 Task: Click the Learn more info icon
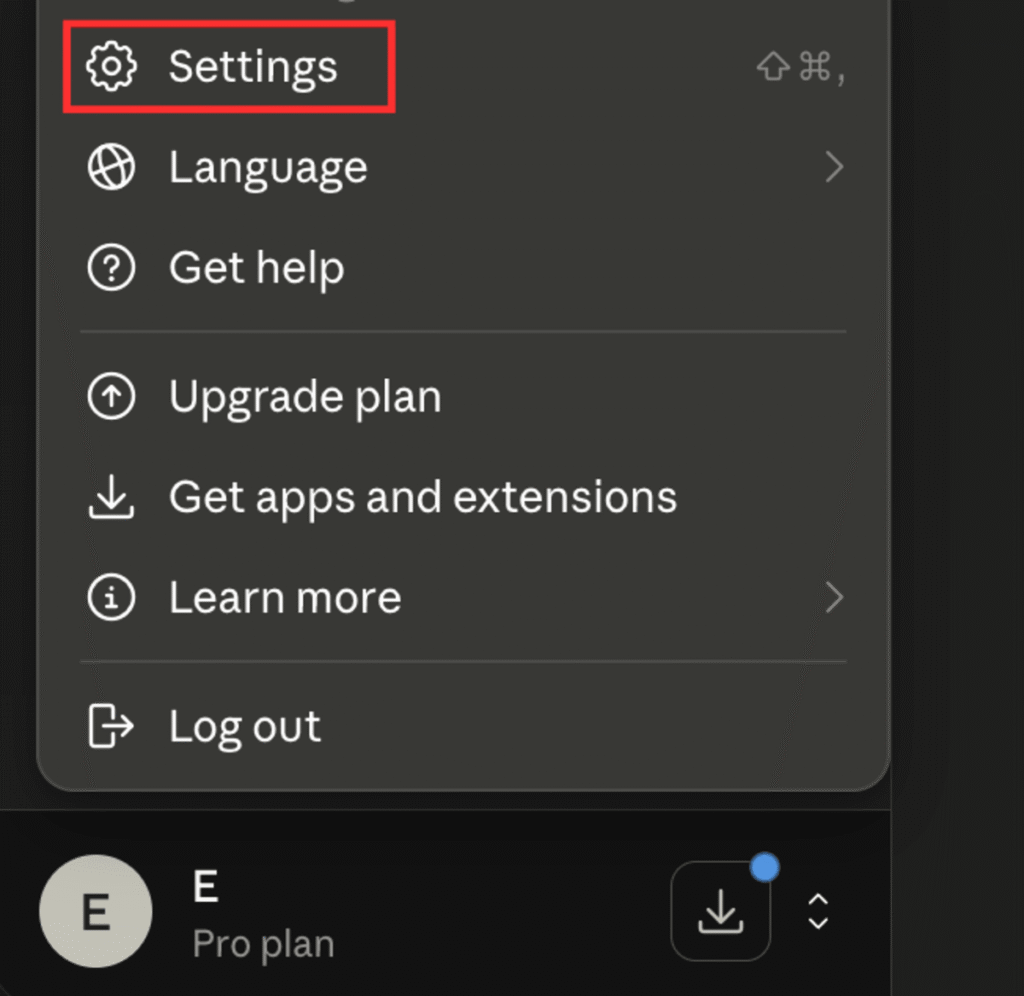click(x=112, y=597)
